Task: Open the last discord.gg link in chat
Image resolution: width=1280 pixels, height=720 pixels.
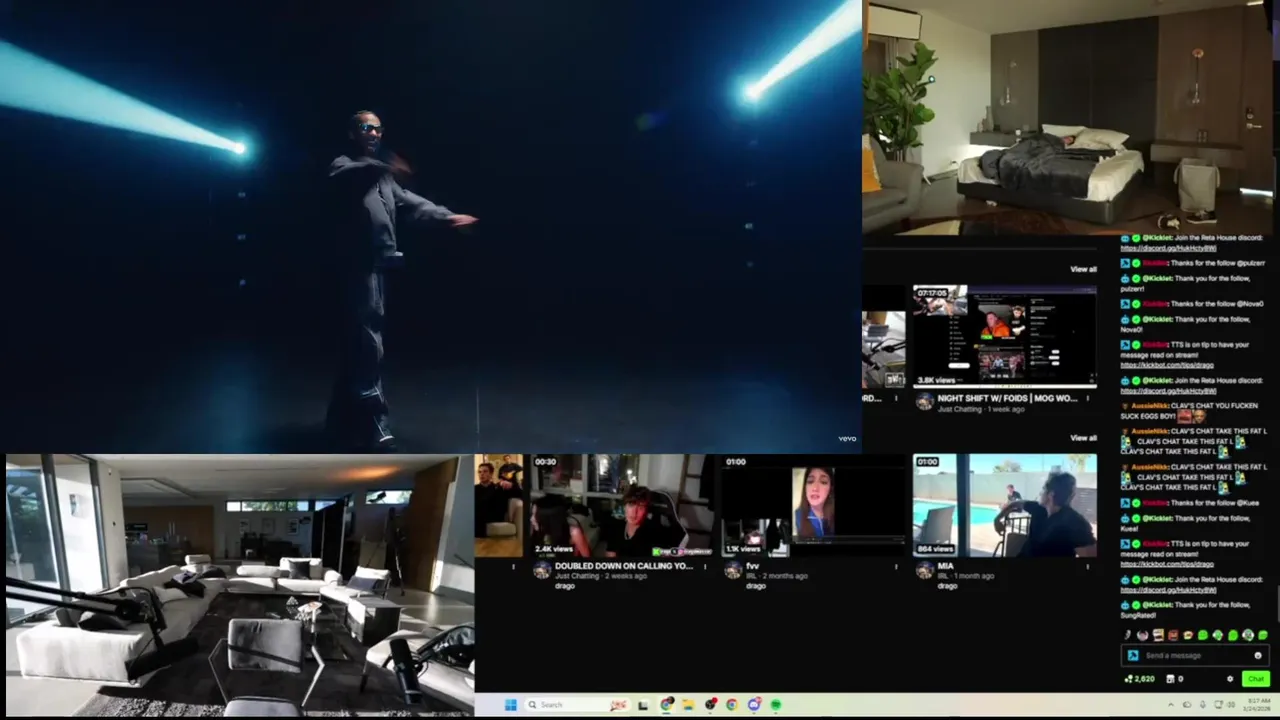Action: click(x=1168, y=590)
